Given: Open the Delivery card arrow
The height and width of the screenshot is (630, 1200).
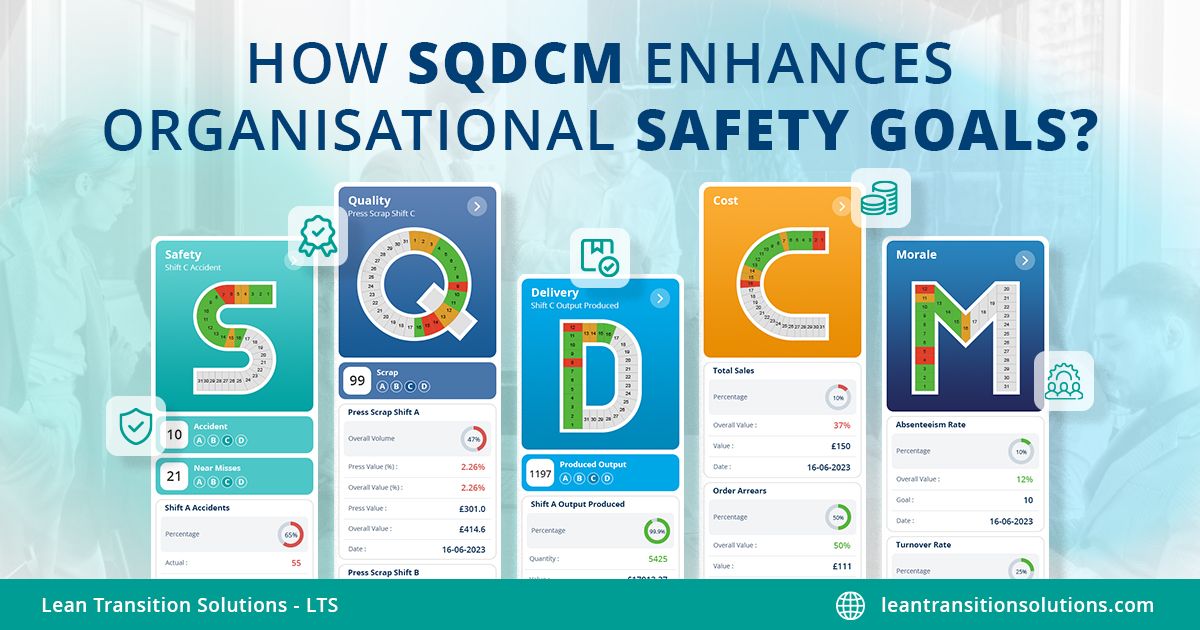Looking at the screenshot, I should tap(658, 297).
